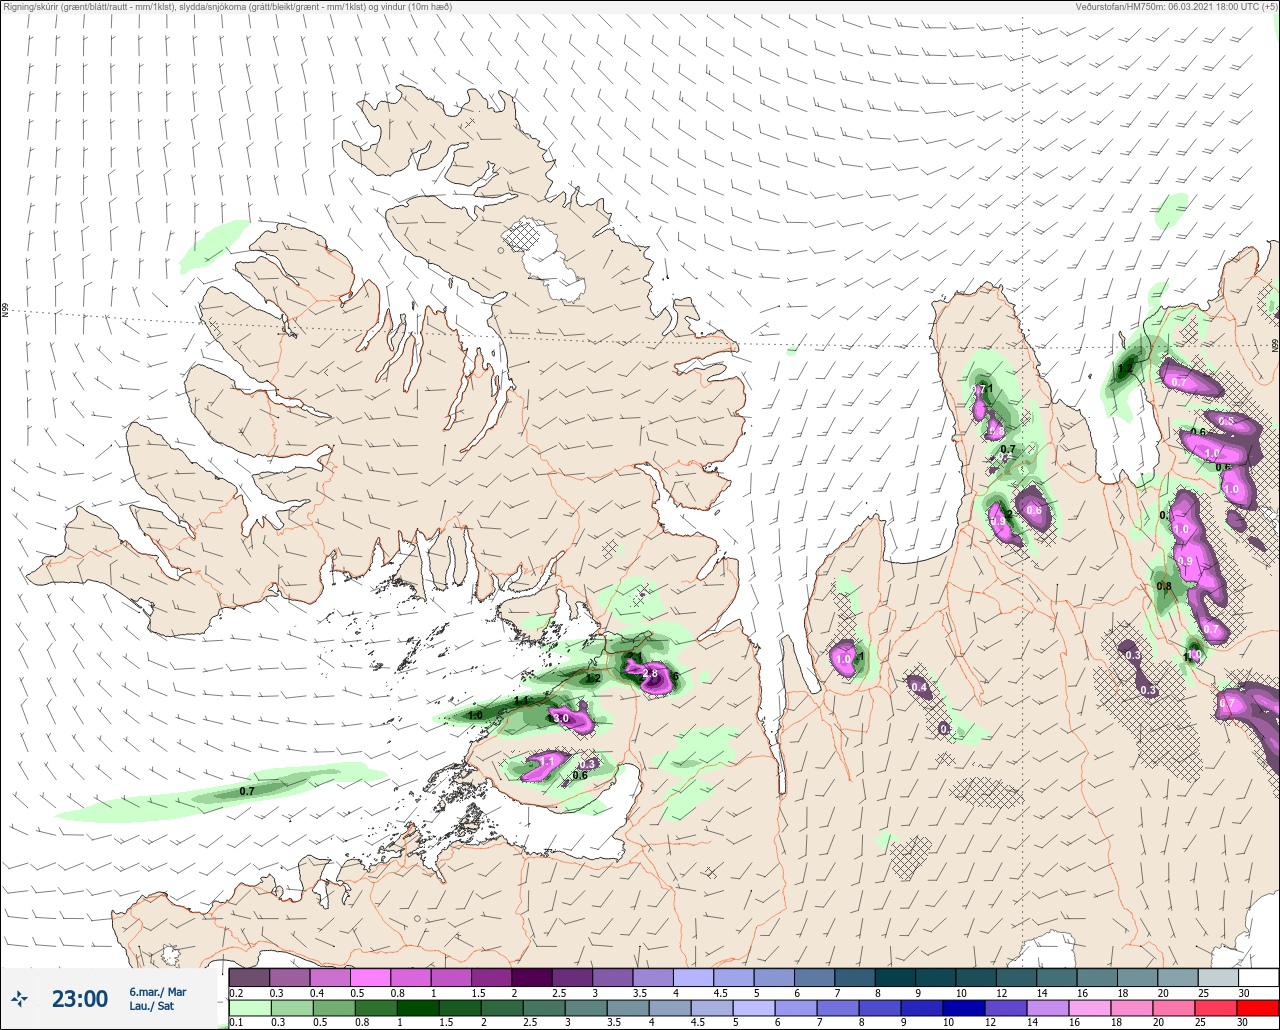Click the '0.1' label under the lower legend
This screenshot has width=1280, height=1030.
(x=236, y=1023)
